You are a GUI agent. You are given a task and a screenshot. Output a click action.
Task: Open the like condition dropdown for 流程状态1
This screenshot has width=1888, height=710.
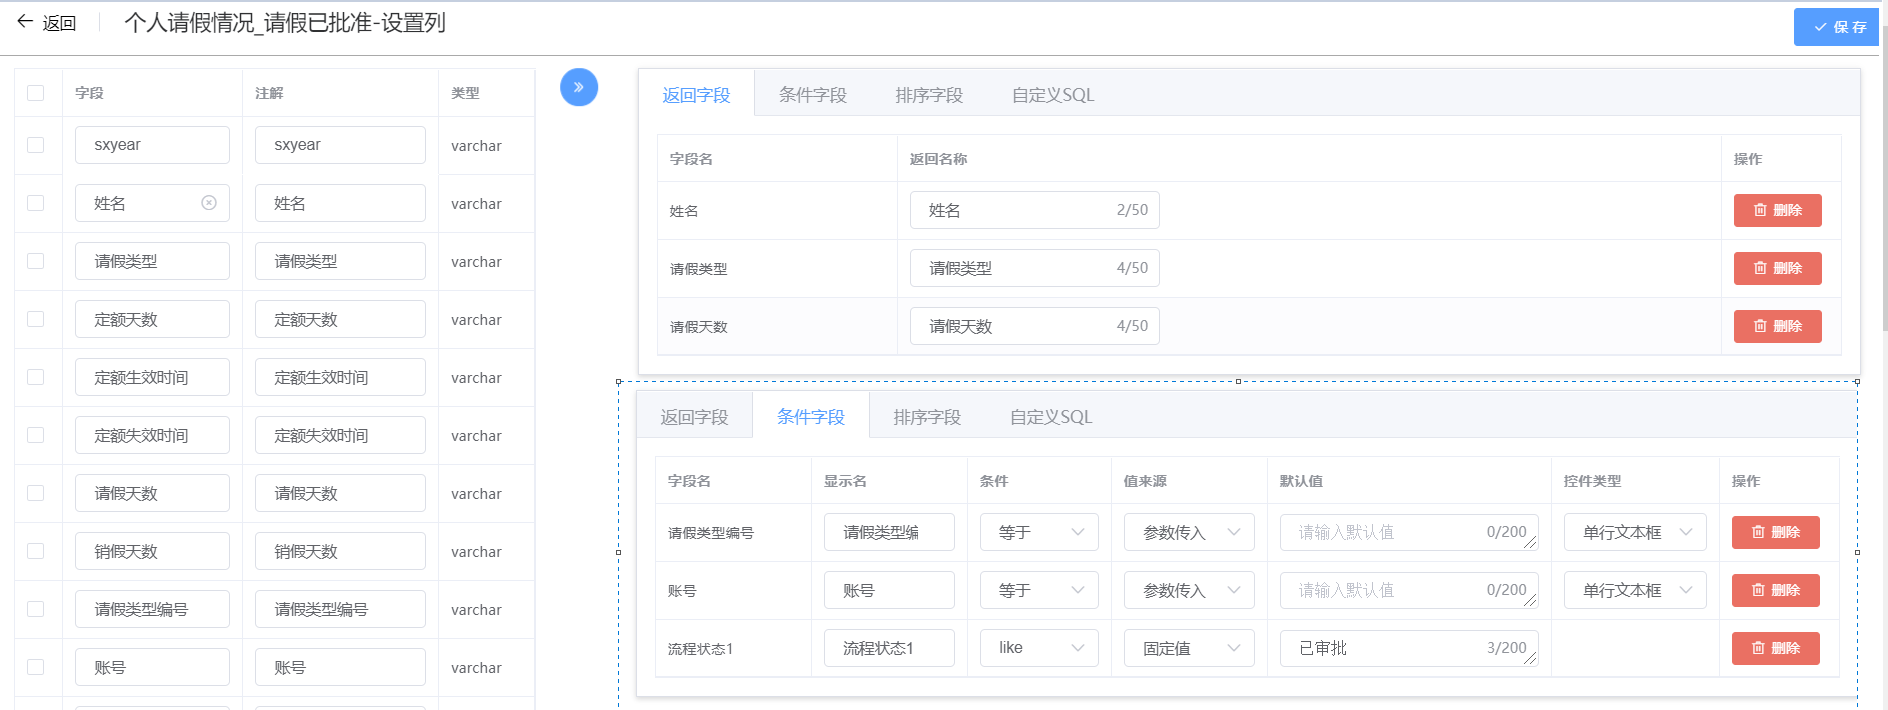coord(1038,649)
